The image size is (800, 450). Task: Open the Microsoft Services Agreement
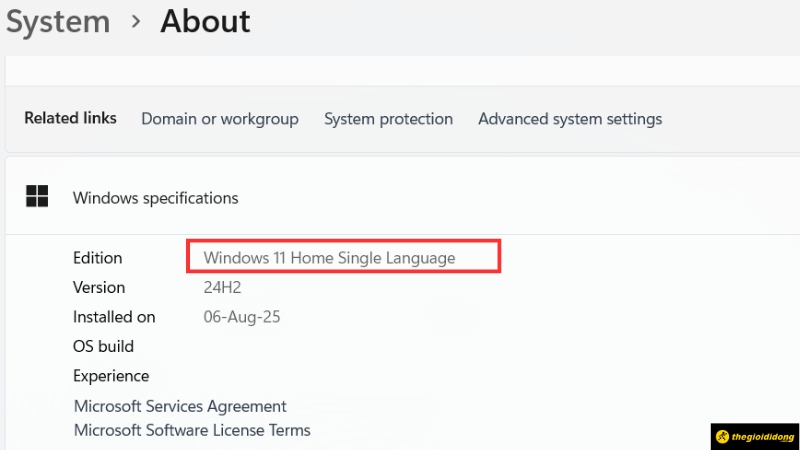(180, 406)
